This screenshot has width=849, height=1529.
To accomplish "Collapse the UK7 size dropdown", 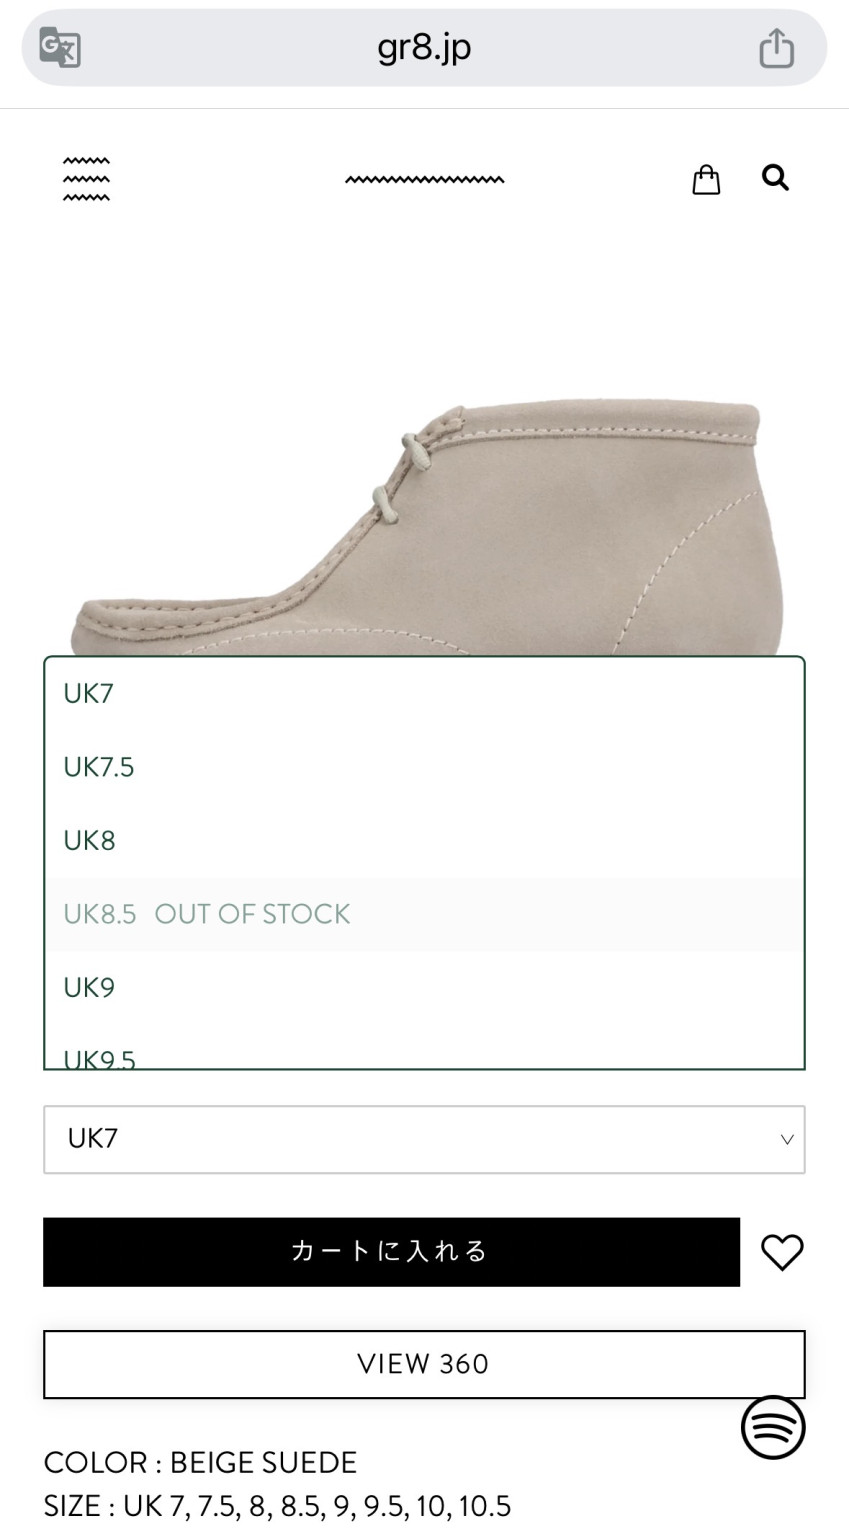I will click(424, 1139).
